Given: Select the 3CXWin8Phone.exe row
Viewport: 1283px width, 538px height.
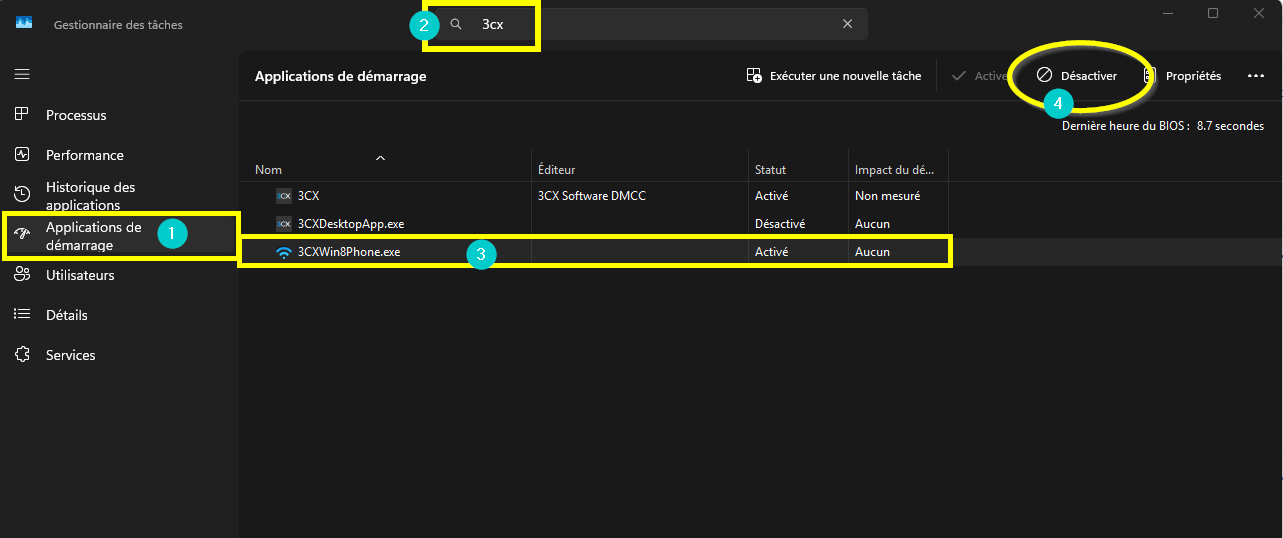Looking at the screenshot, I should [x=597, y=252].
